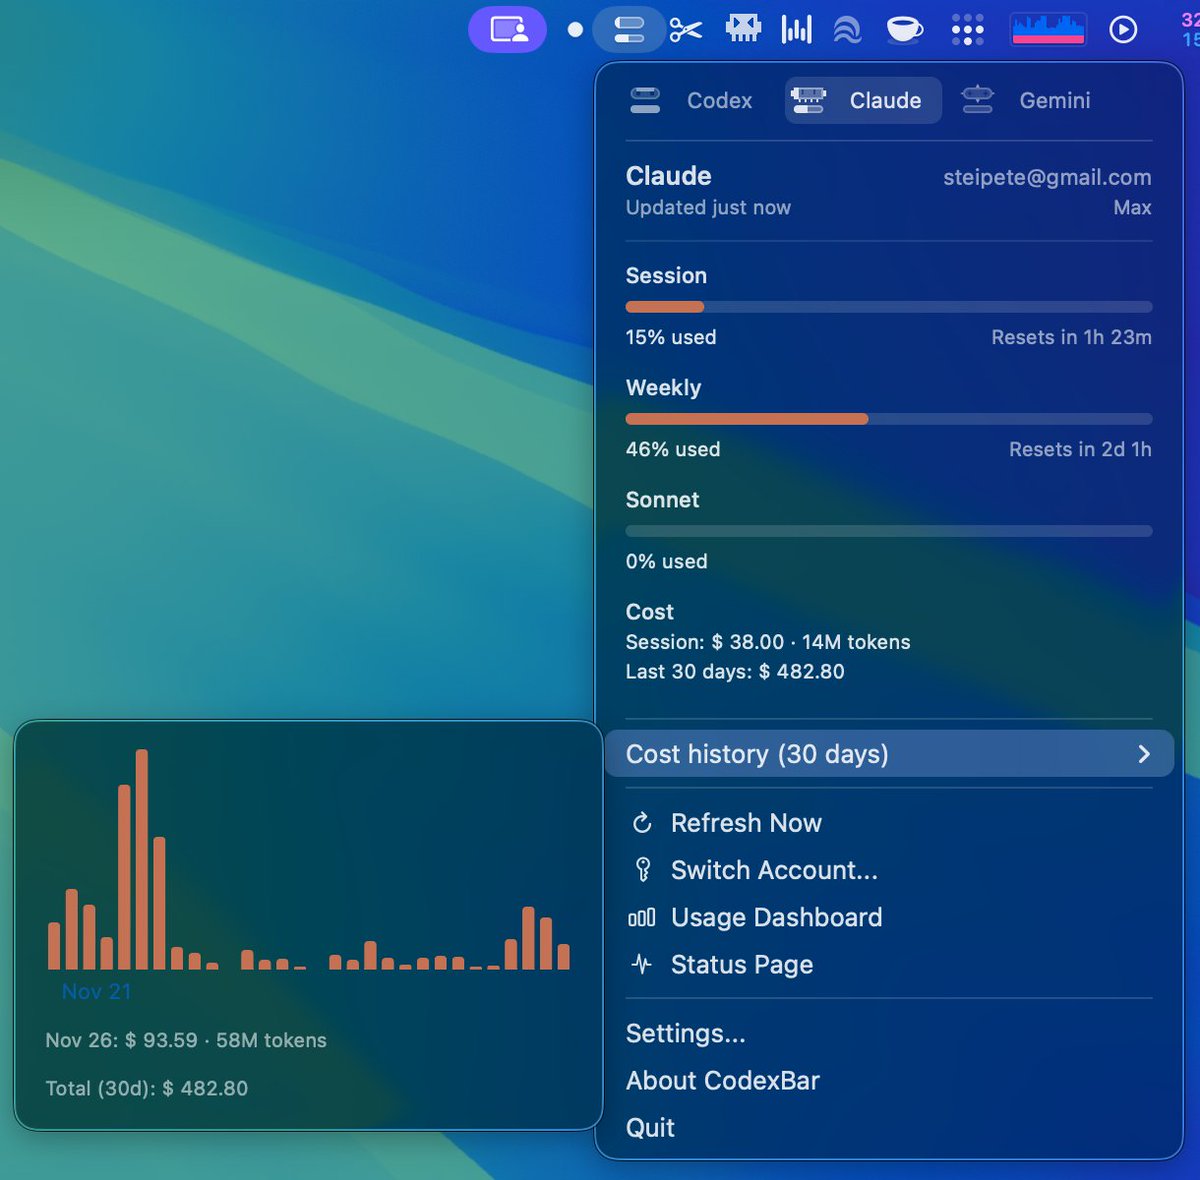Click the dots grid menu bar icon
1200x1180 pixels.
[967, 30]
